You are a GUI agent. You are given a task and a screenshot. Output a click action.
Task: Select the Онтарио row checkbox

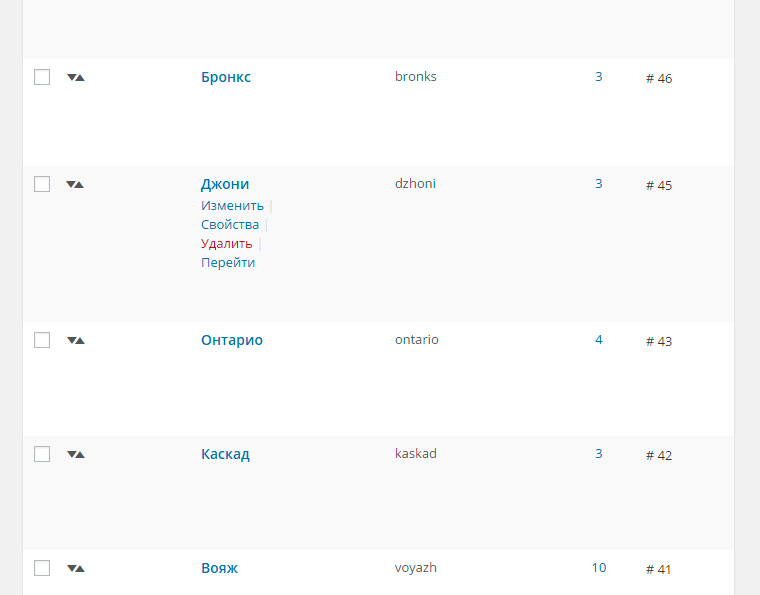[x=42, y=340]
